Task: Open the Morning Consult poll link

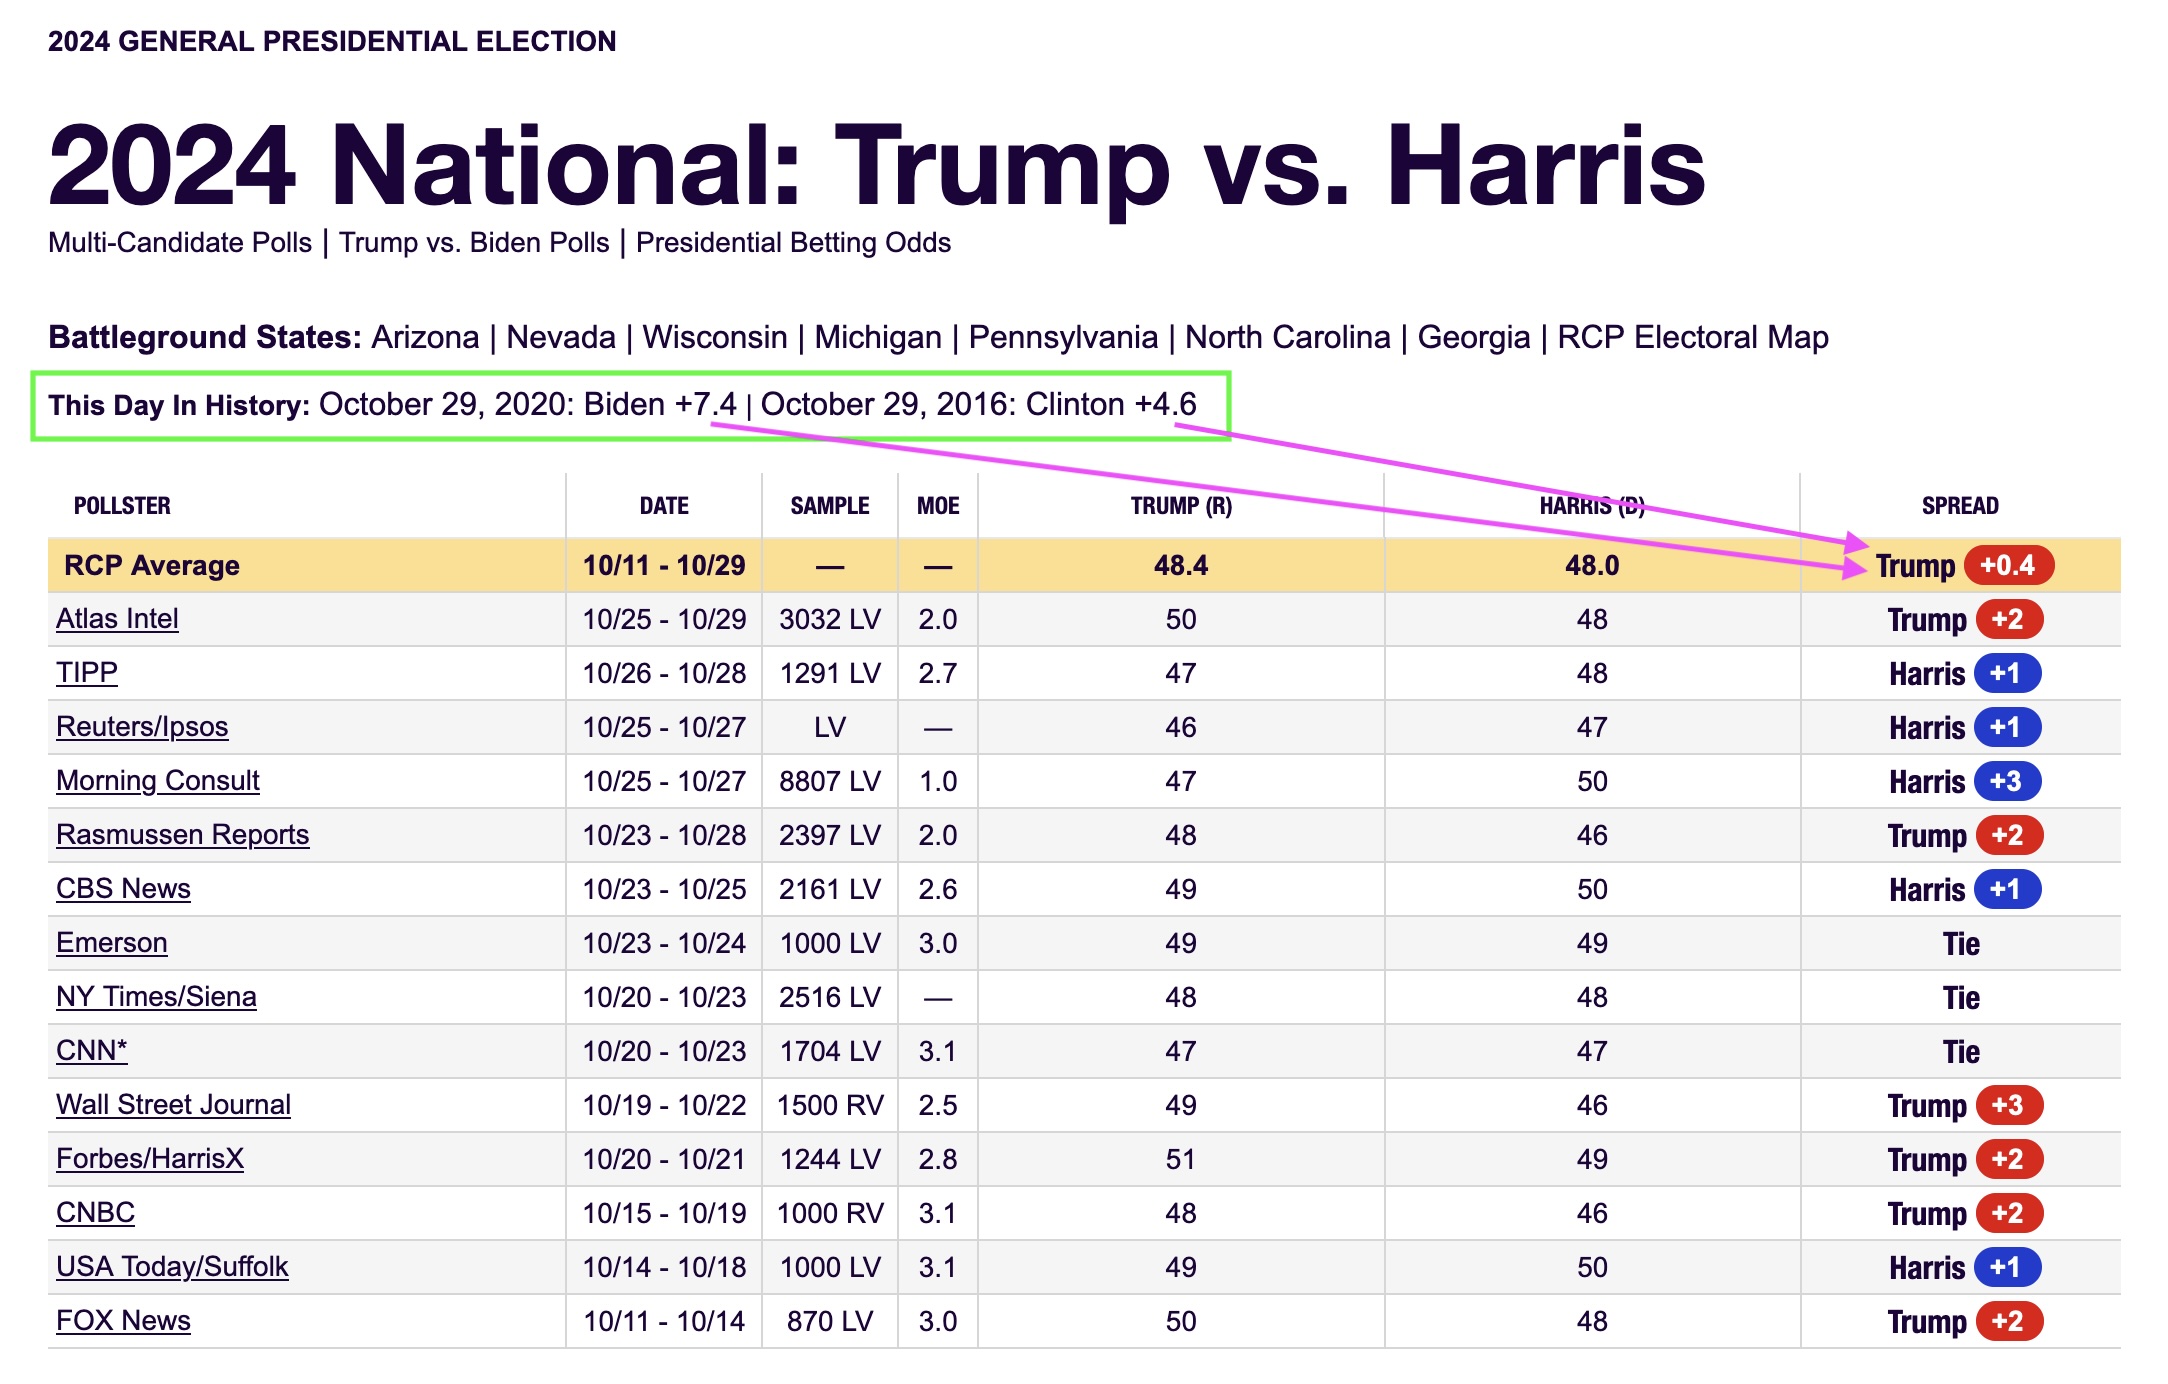Action: [x=158, y=781]
